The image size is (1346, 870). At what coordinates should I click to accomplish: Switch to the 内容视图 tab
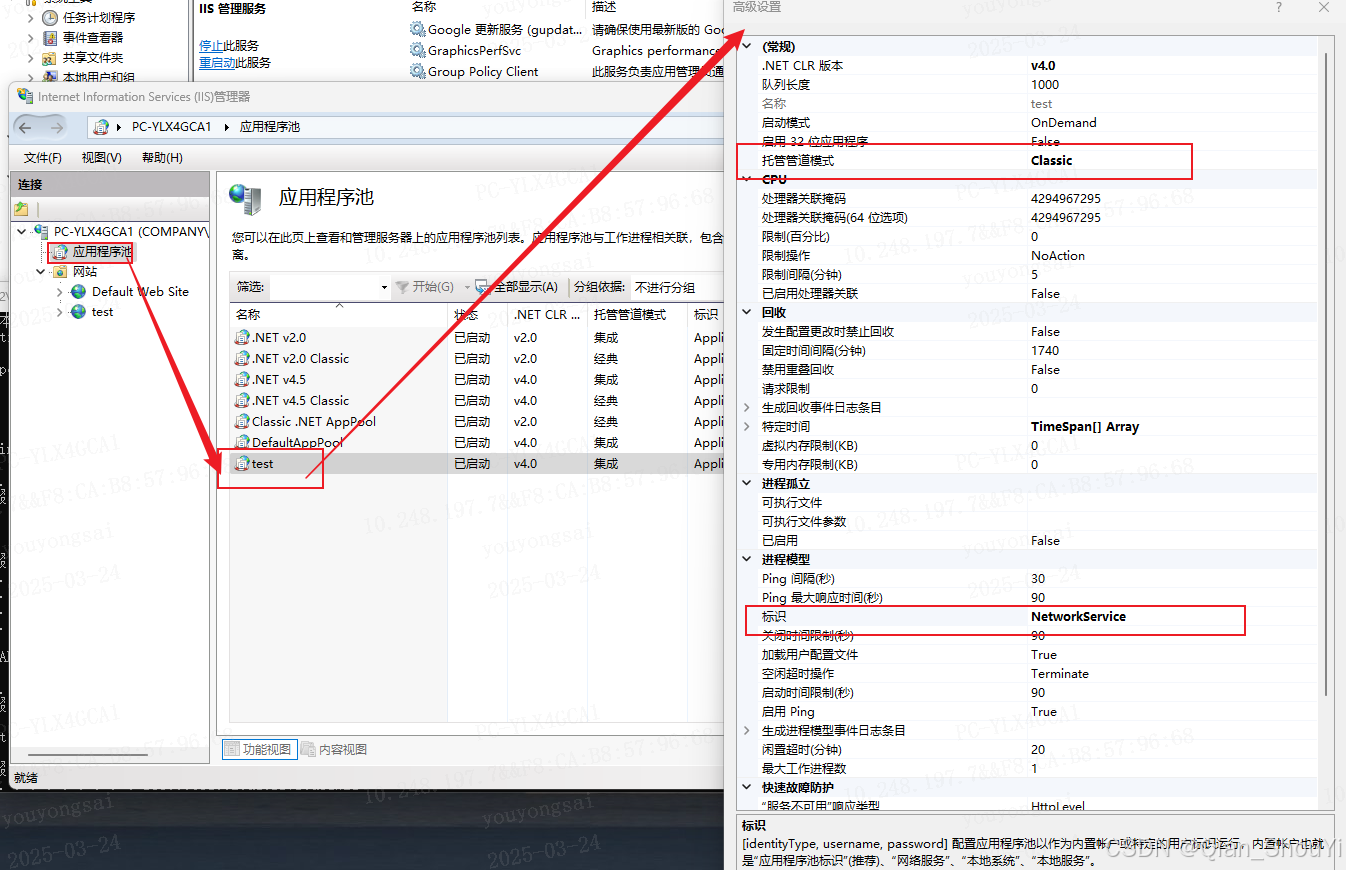tap(332, 747)
